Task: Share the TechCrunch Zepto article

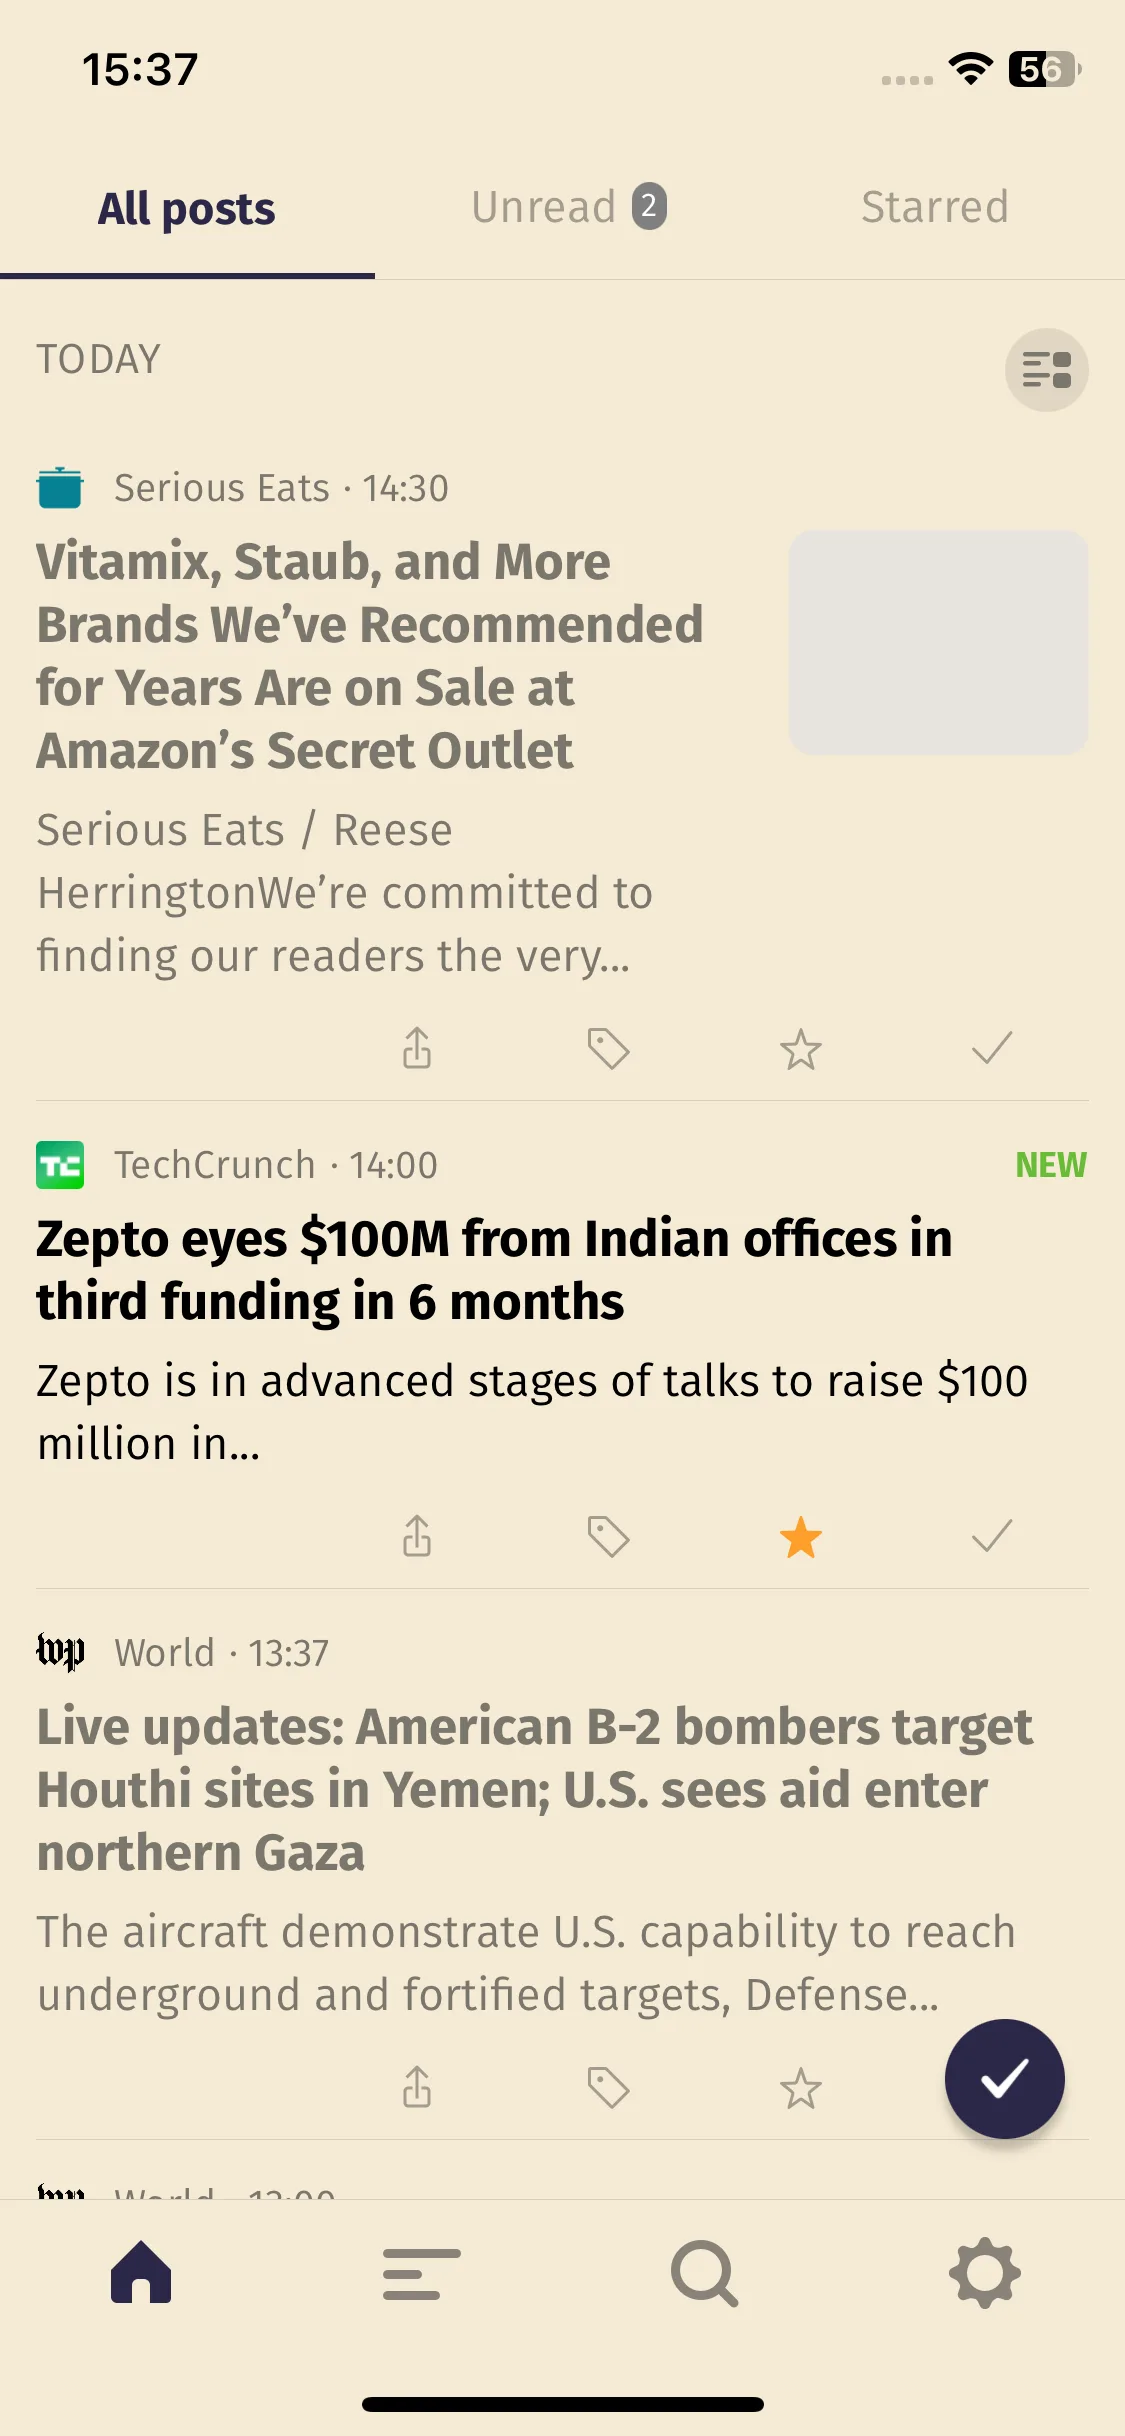Action: point(417,1536)
